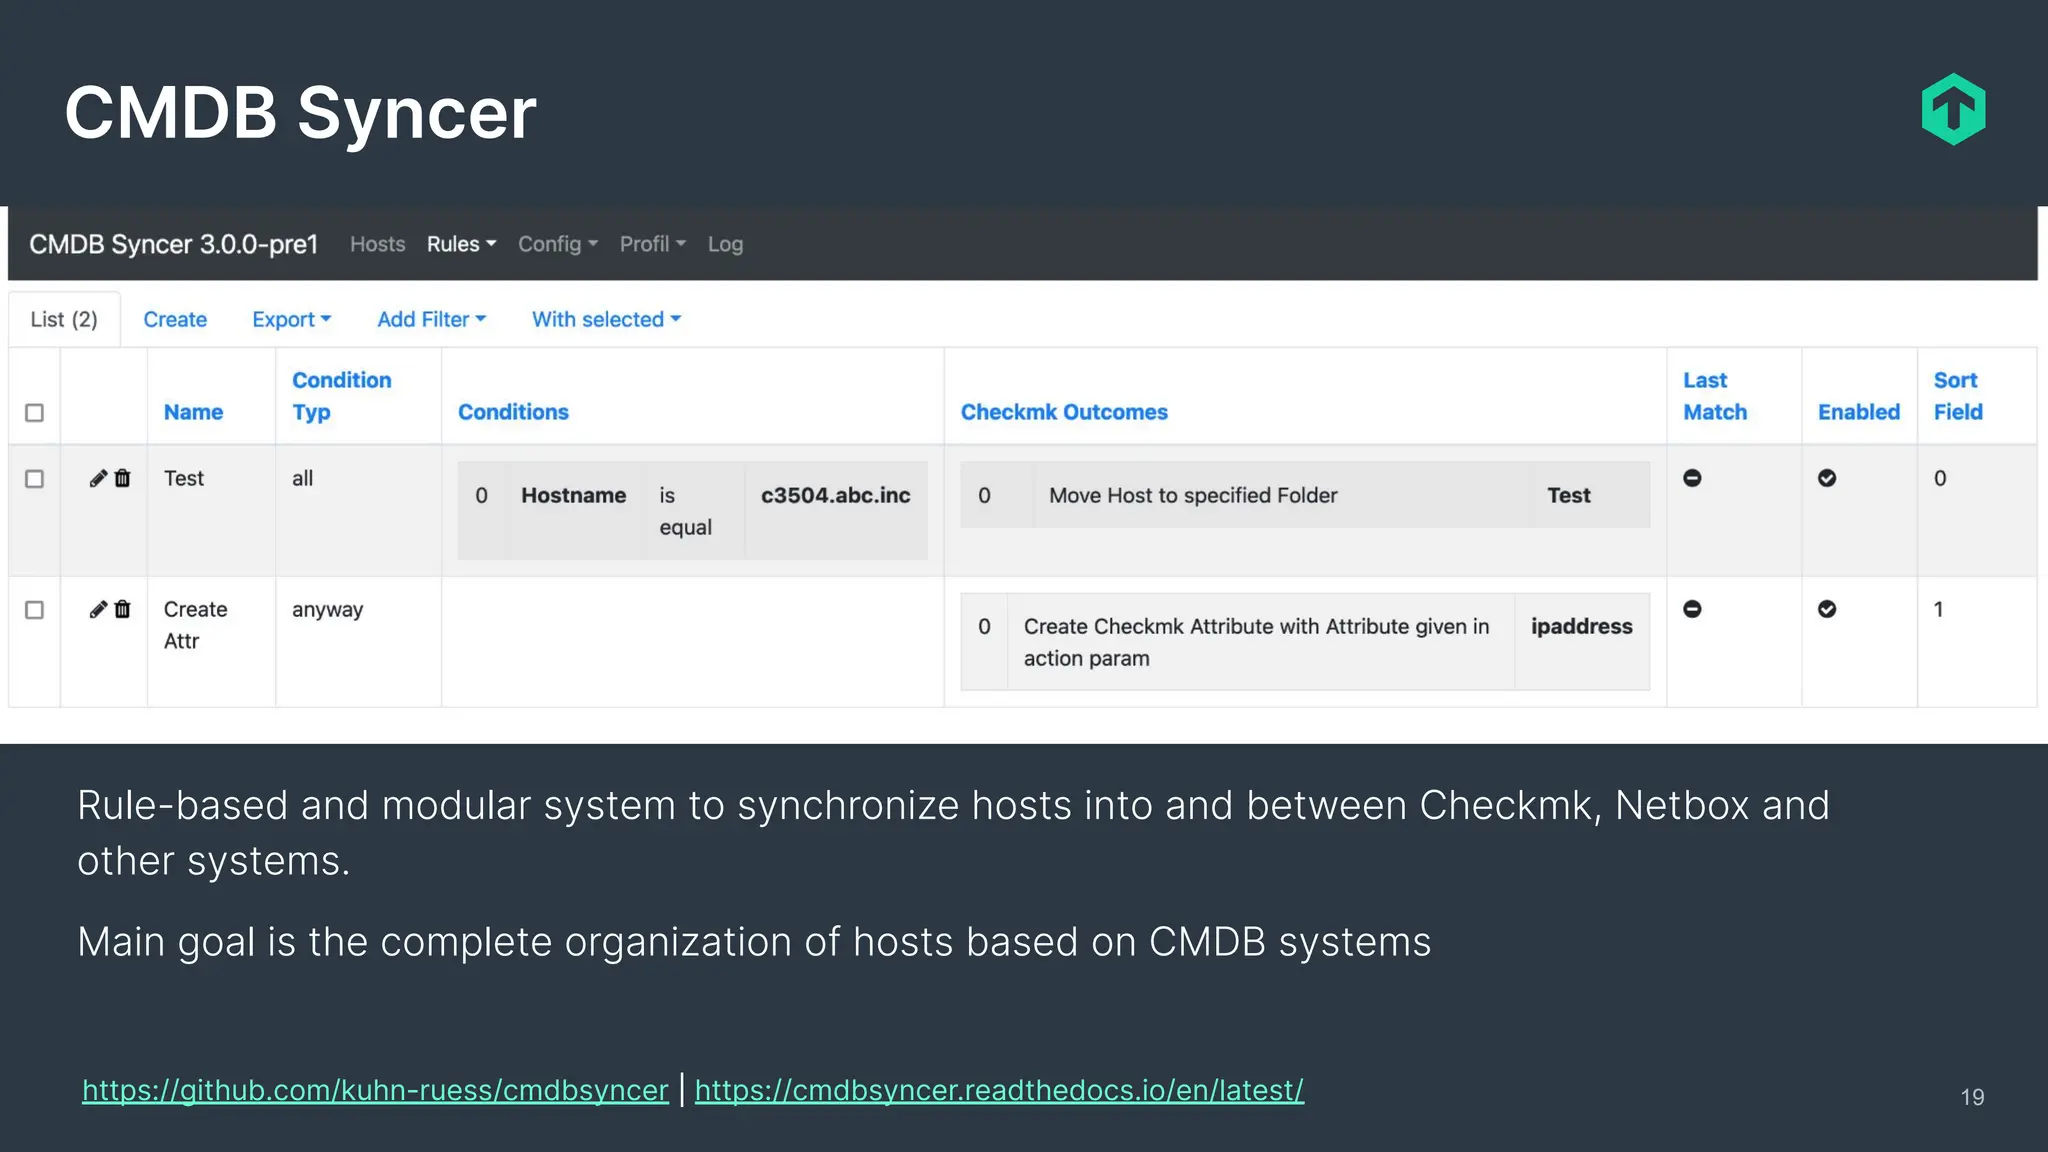Delete the Test rule with trash icon
Screen dimensions: 2048x1152
coord(122,478)
